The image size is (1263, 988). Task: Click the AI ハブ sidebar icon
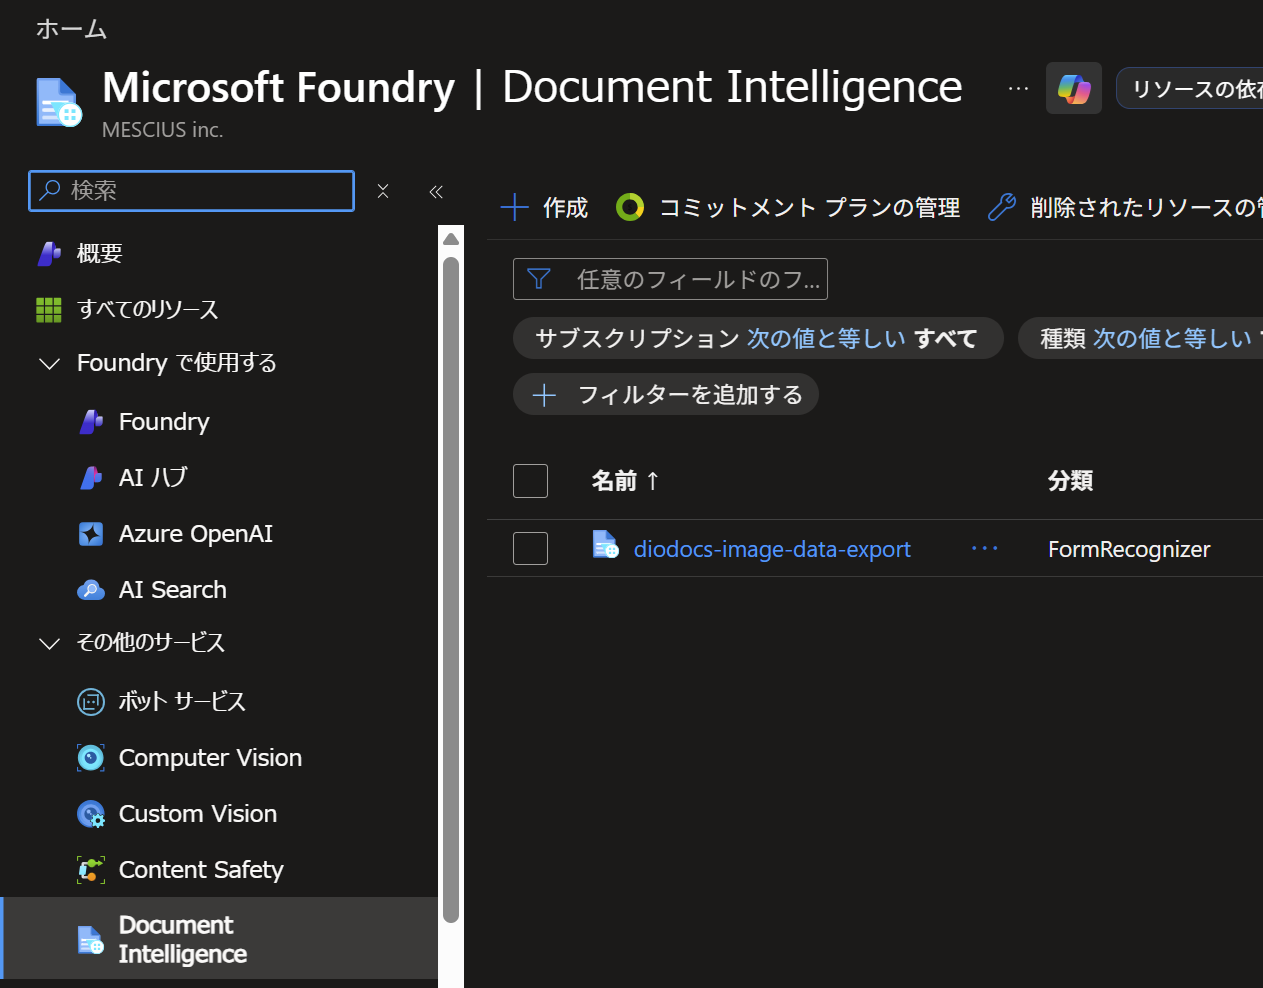(90, 477)
